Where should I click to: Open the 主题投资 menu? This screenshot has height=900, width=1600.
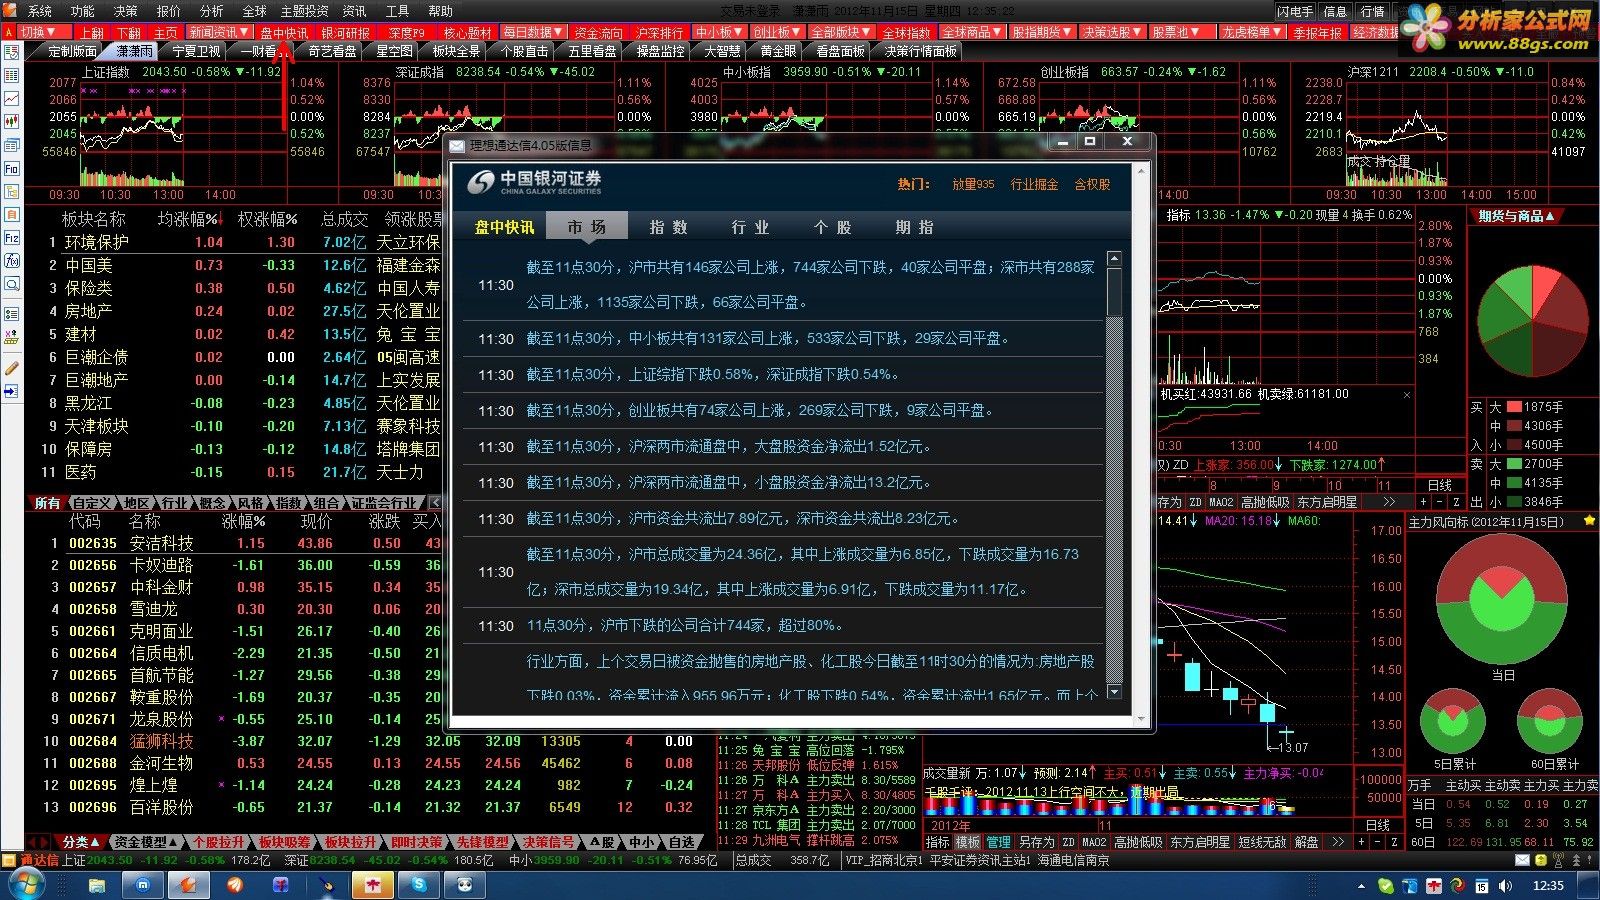(x=305, y=11)
